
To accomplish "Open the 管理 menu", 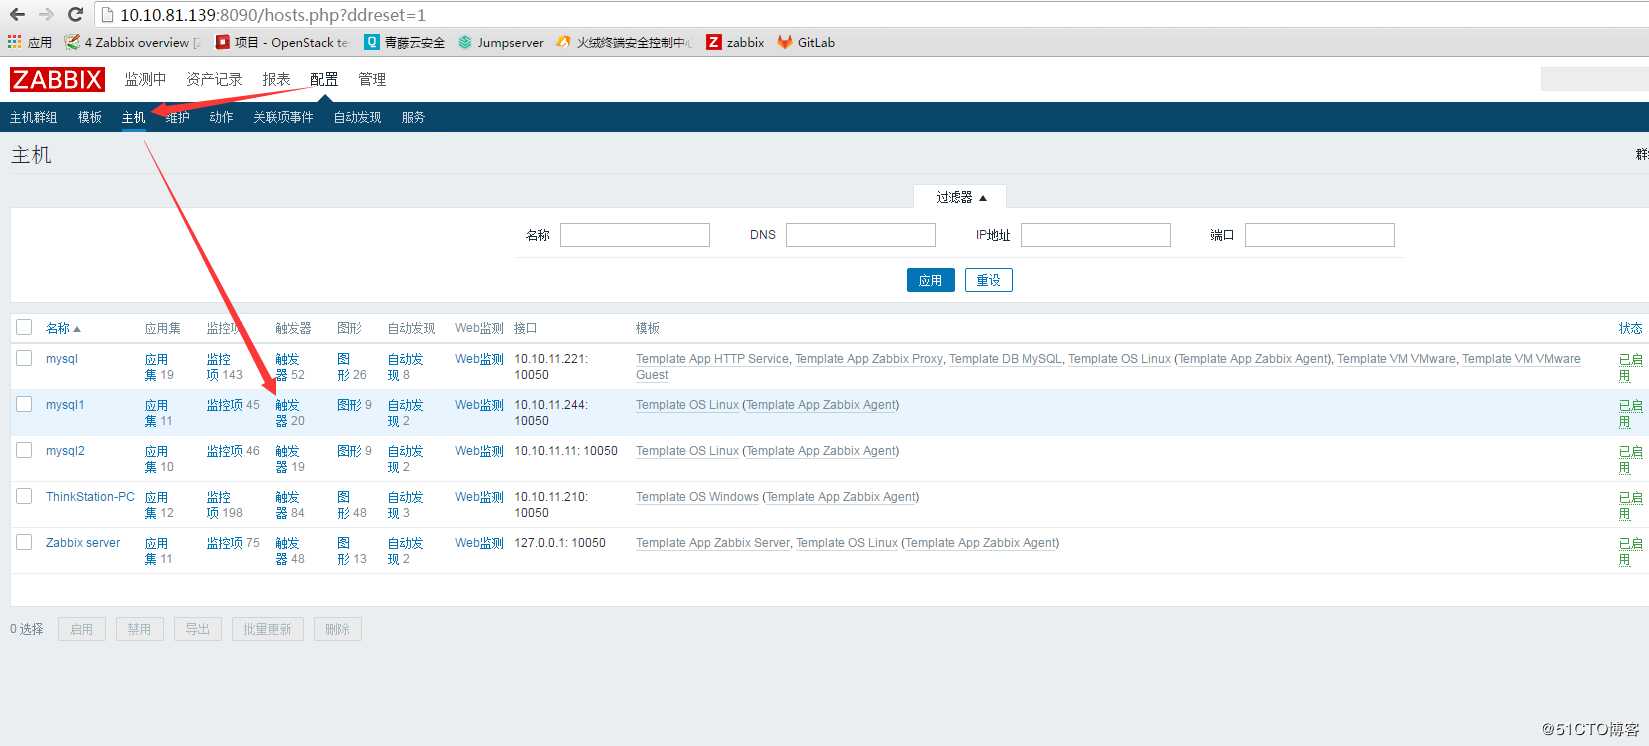I will point(372,79).
